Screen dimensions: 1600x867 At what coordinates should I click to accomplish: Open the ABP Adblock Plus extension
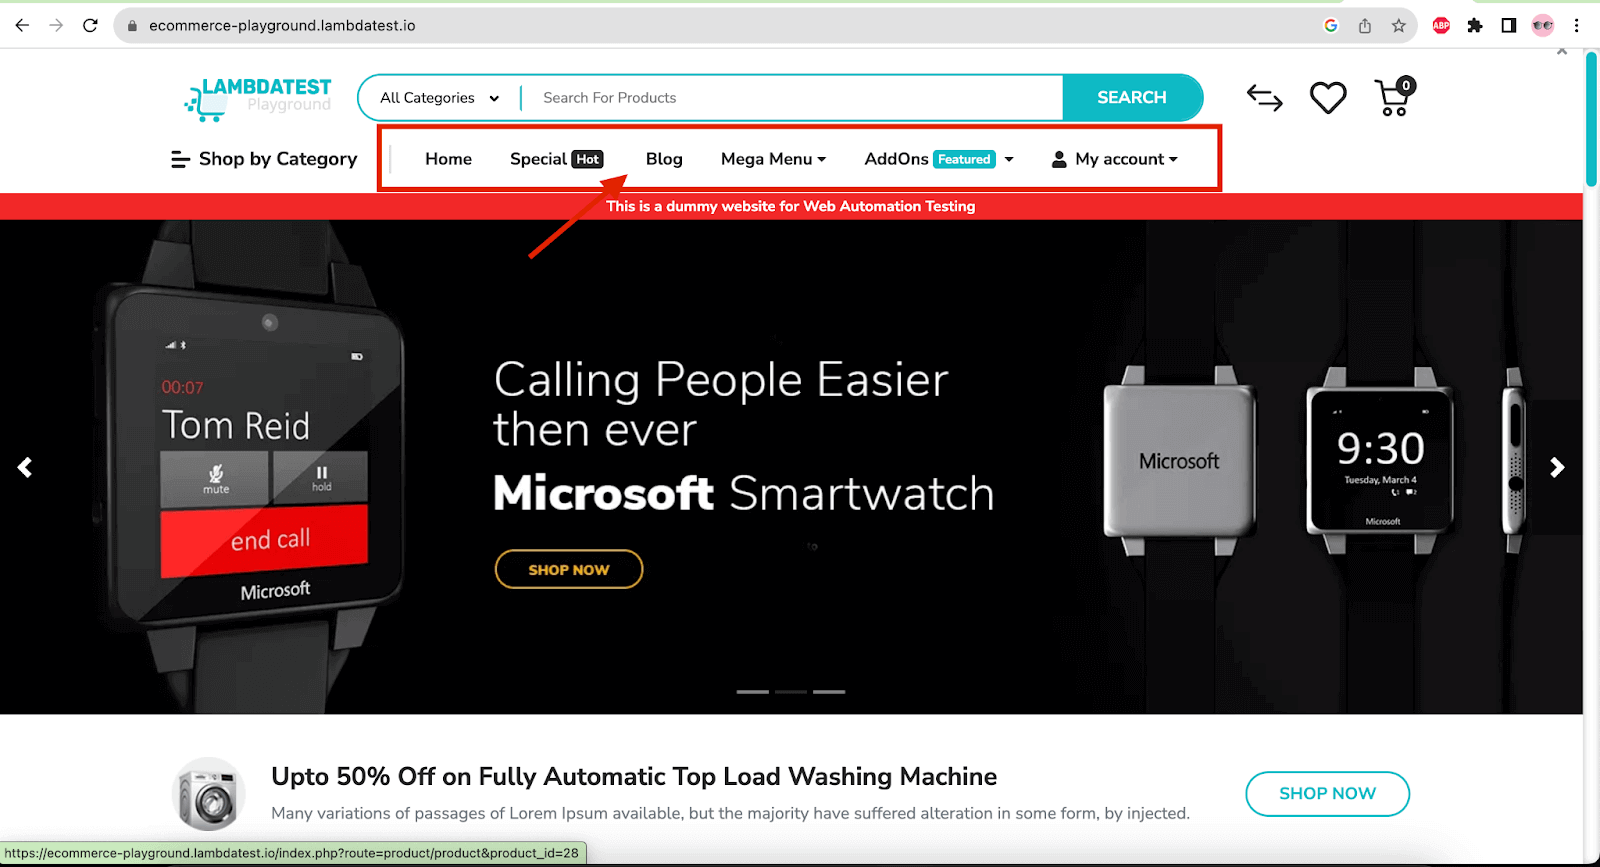1441,26
